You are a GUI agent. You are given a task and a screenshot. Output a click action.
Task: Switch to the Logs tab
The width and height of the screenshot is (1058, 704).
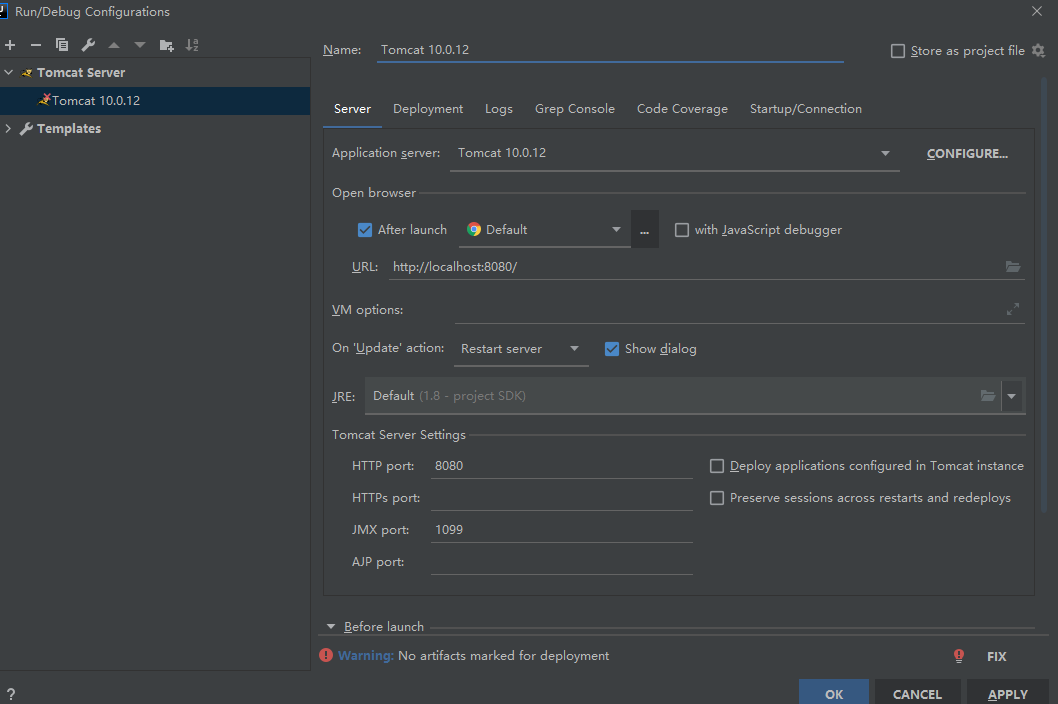pyautogui.click(x=499, y=109)
